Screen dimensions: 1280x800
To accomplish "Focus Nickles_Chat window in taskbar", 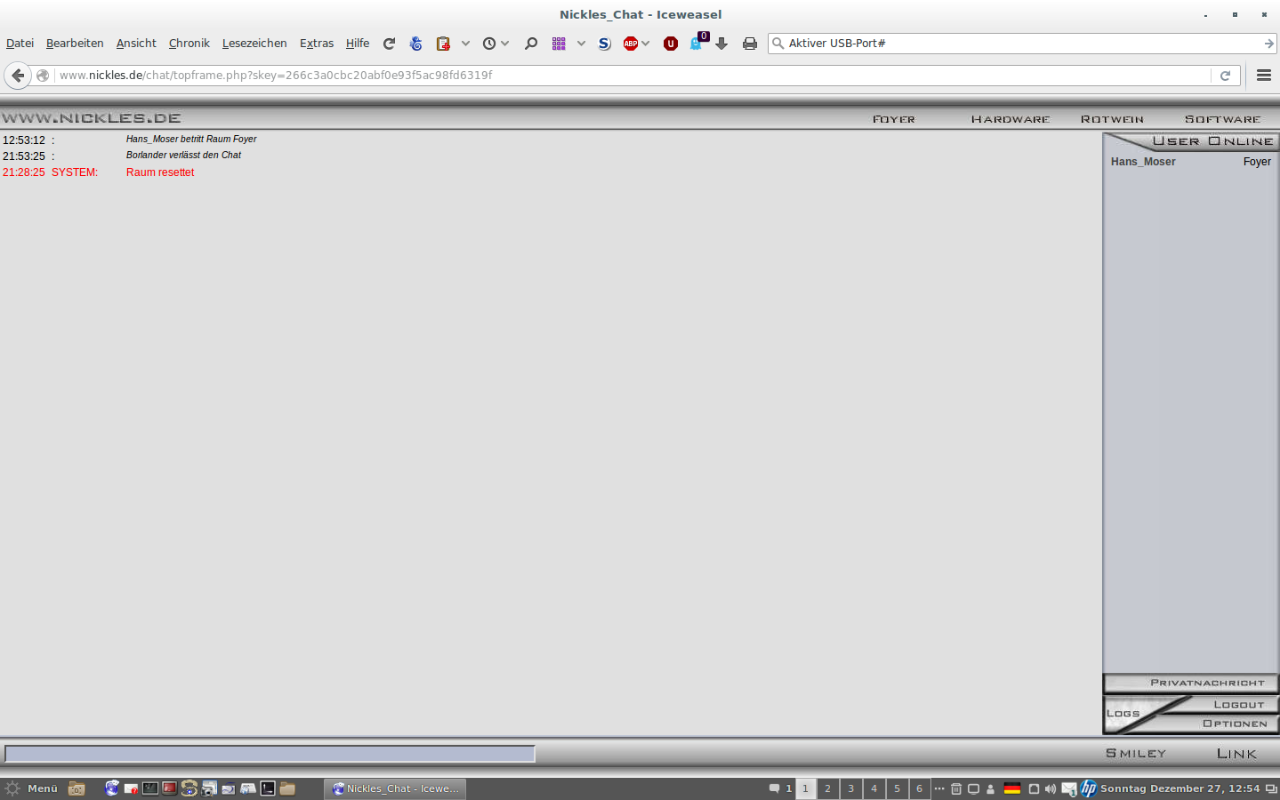I will pos(394,788).
